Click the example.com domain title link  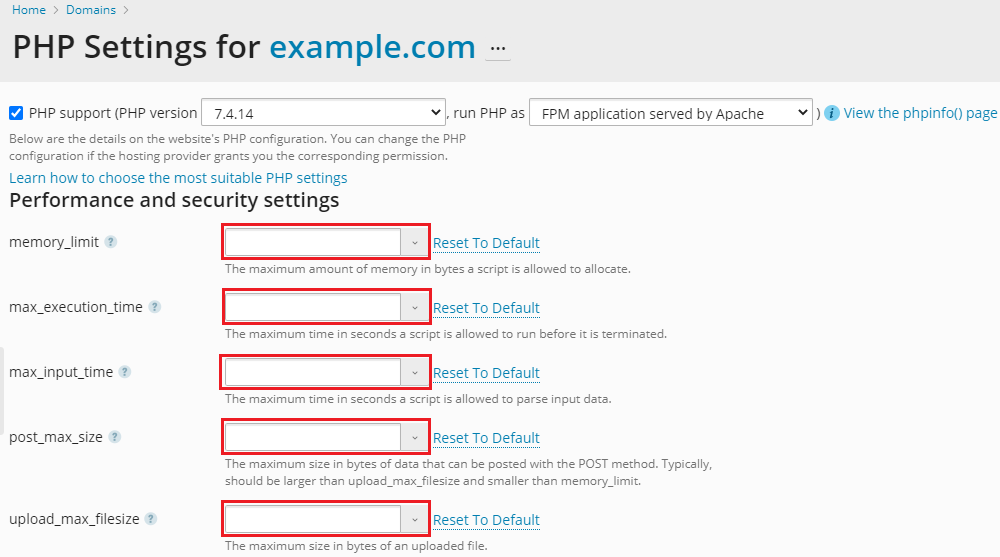point(372,48)
